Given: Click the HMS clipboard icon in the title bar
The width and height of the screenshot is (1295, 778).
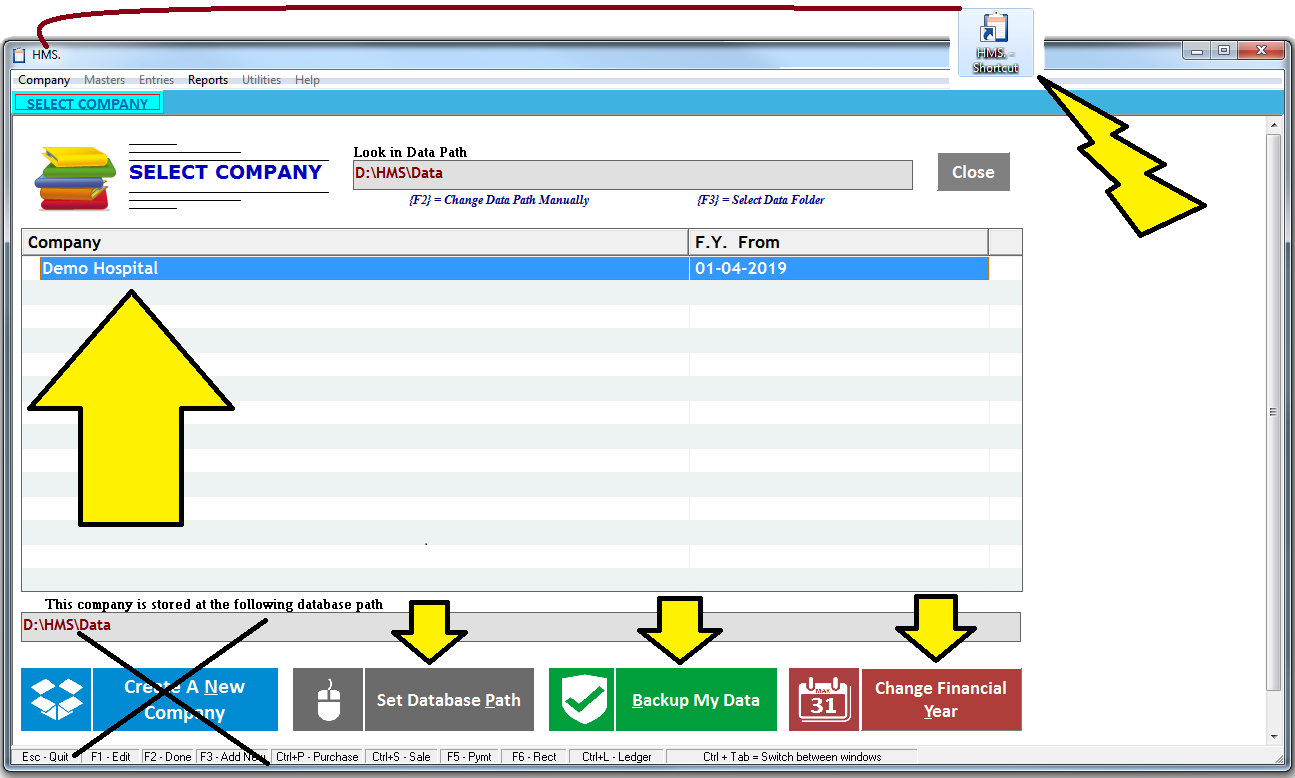Looking at the screenshot, I should (x=17, y=56).
